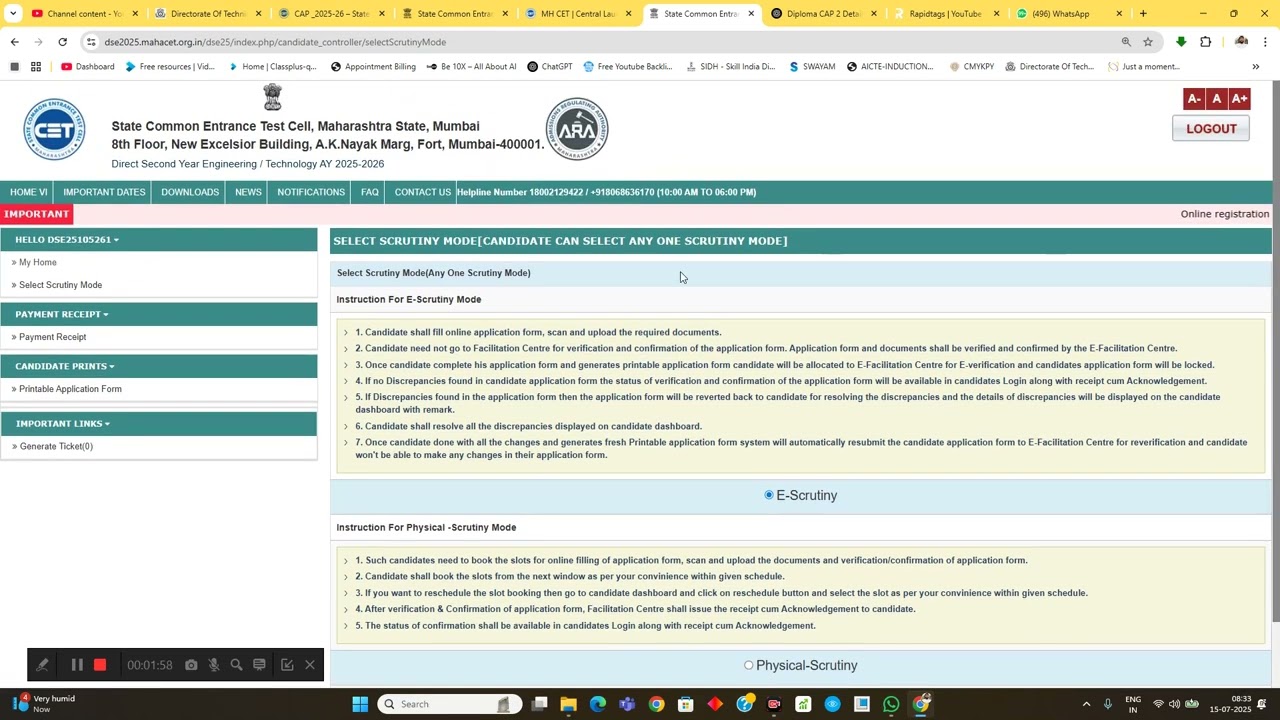The image size is (1280, 720).
Task: Open the Chrome extensions puzzle icon
Action: (1205, 42)
